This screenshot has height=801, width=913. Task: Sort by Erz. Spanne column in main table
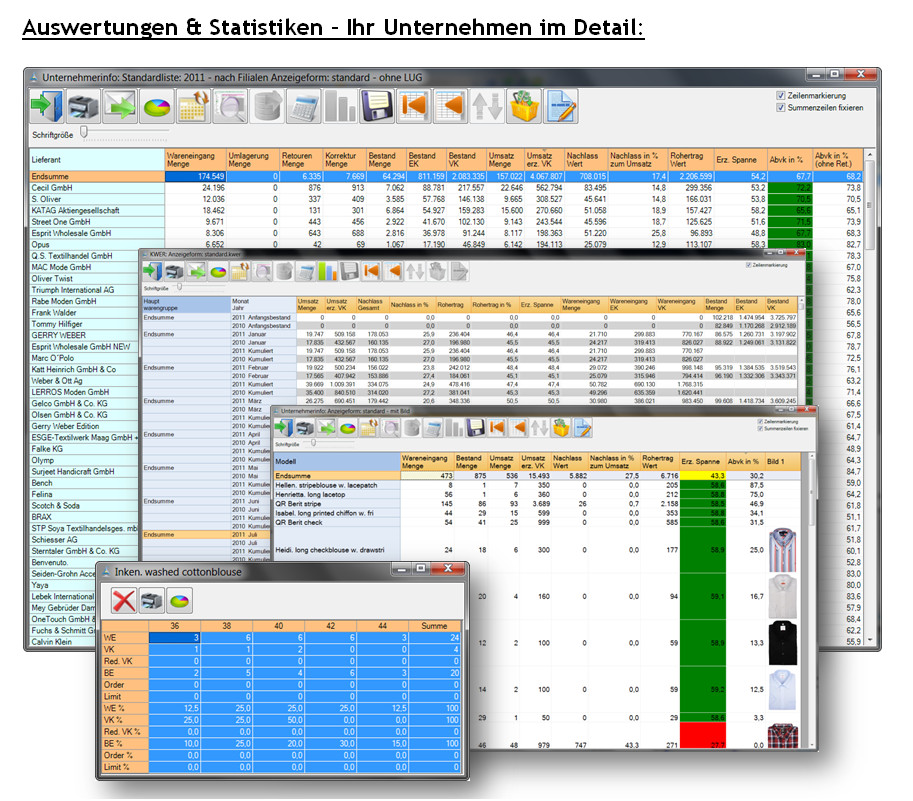pos(737,160)
